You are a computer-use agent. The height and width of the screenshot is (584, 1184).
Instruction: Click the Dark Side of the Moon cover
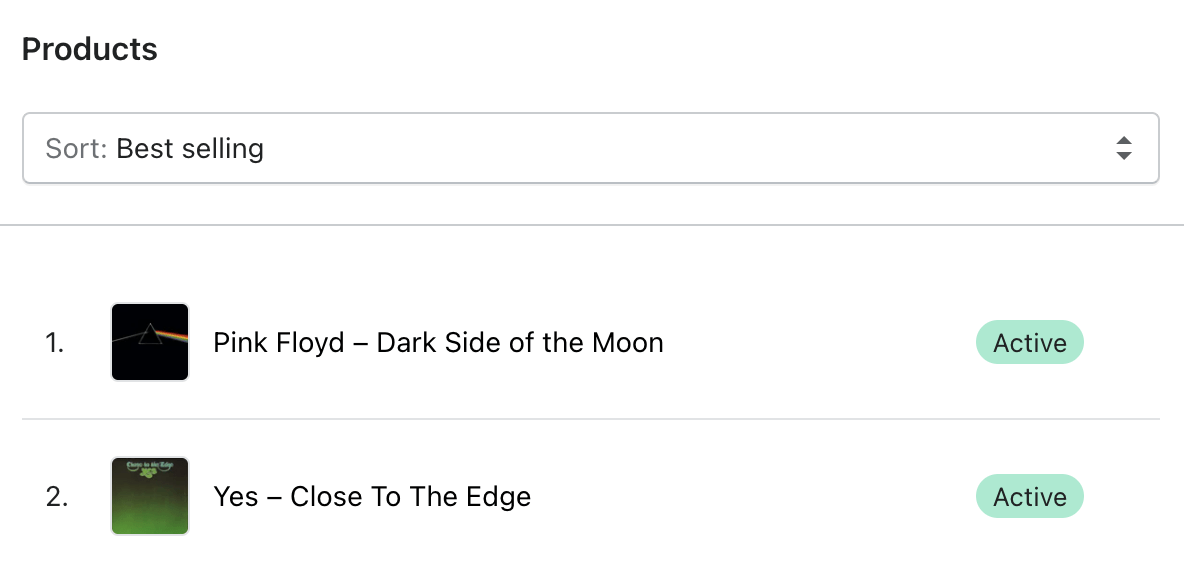(x=150, y=342)
